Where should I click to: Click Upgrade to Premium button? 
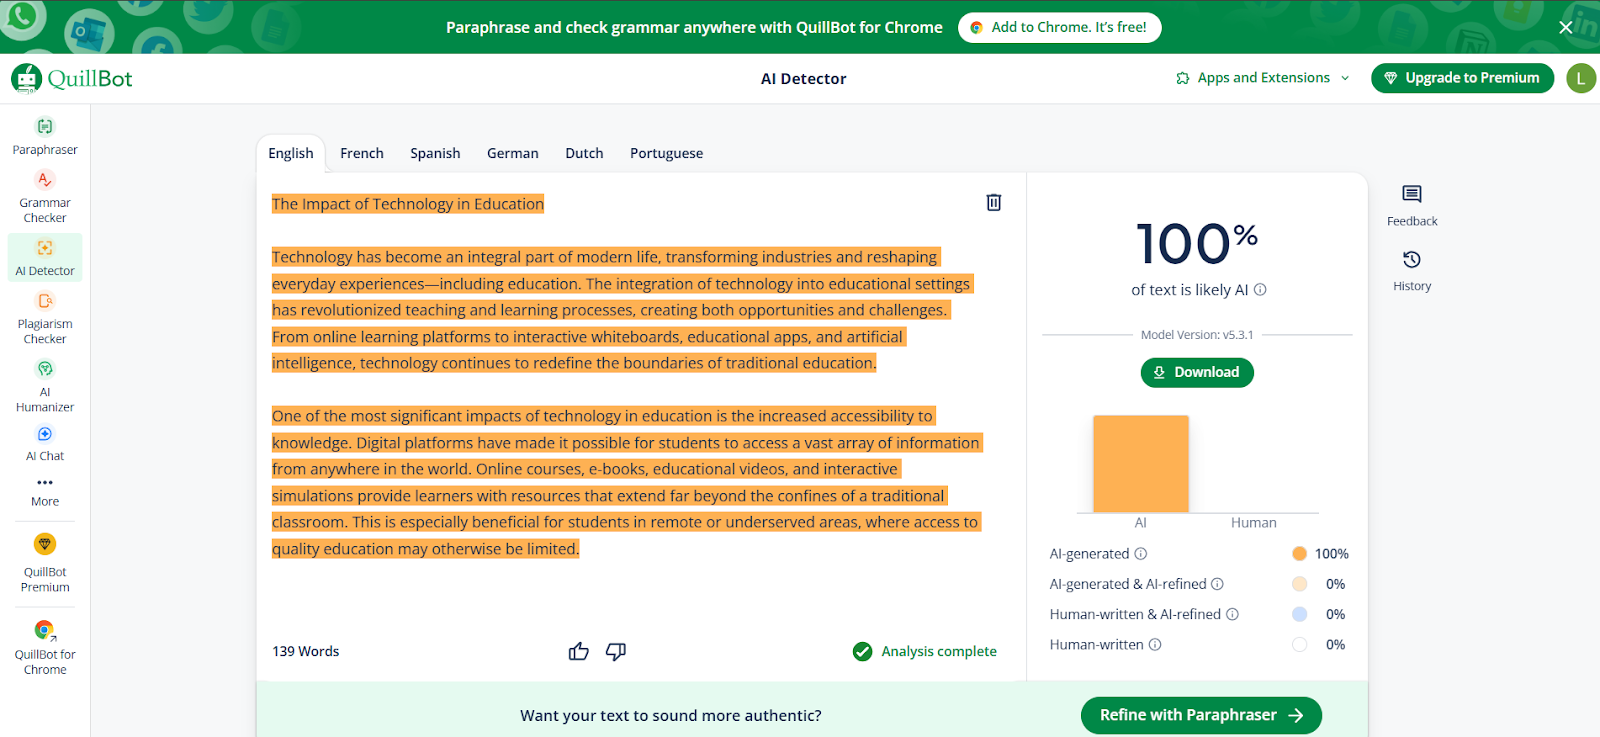pyautogui.click(x=1462, y=78)
